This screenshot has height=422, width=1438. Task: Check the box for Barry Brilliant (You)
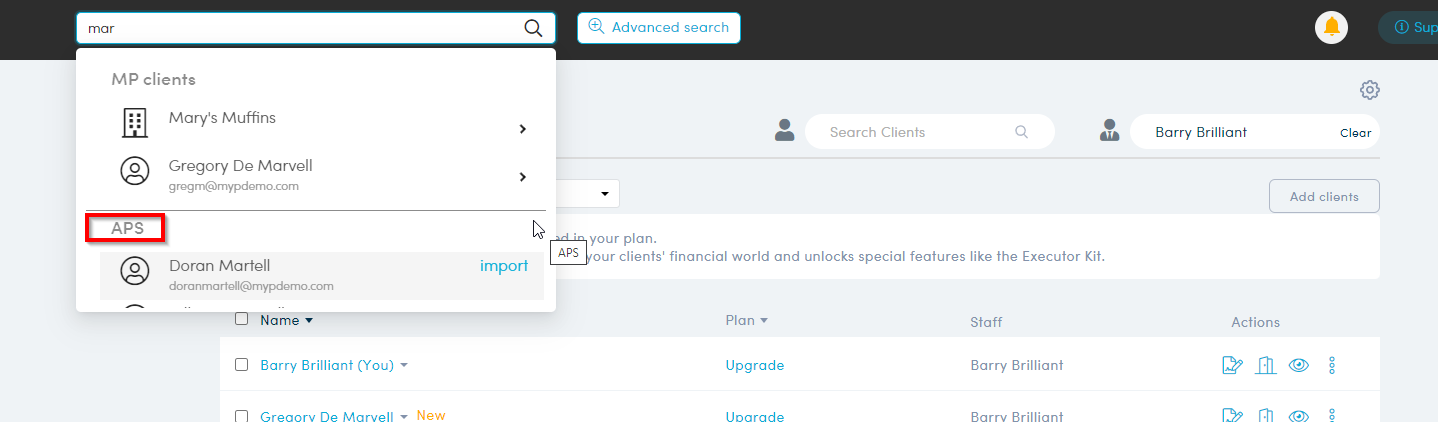[241, 365]
